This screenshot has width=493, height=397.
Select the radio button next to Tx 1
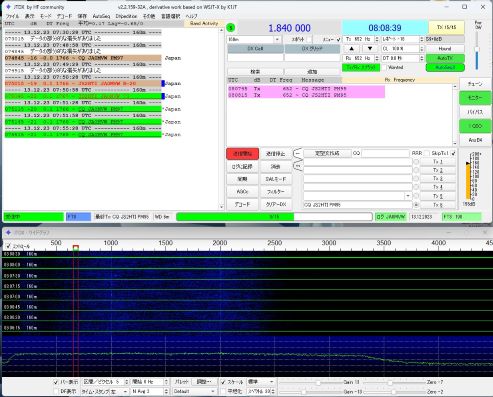coord(416,162)
